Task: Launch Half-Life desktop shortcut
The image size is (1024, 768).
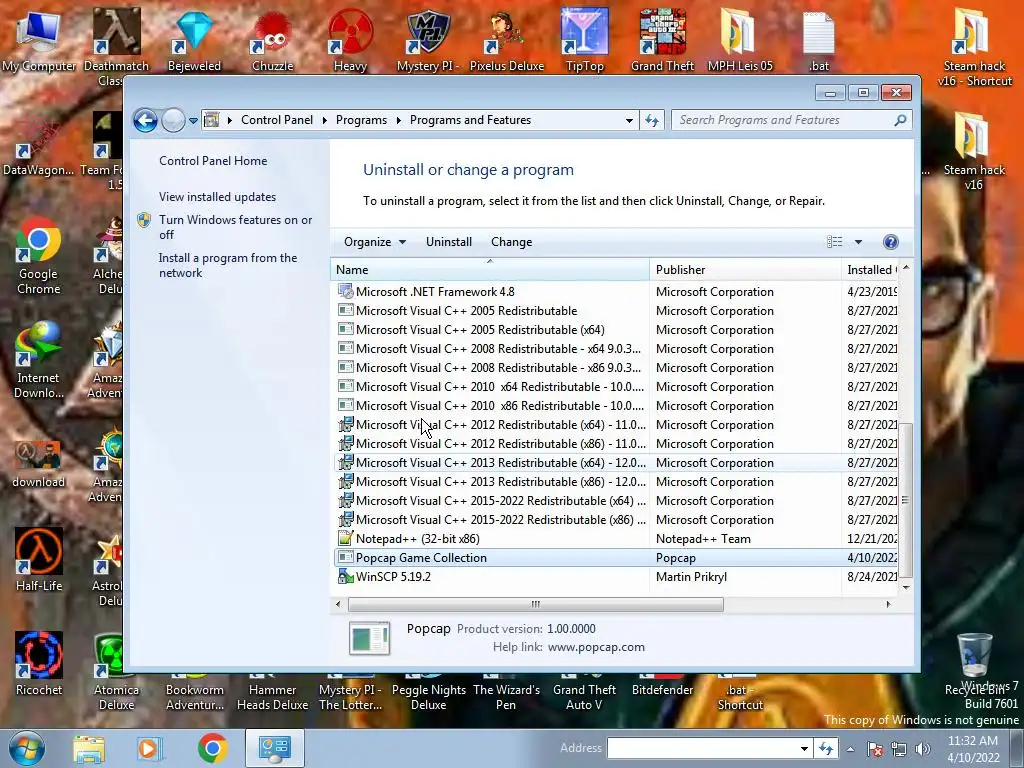Action: point(39,560)
